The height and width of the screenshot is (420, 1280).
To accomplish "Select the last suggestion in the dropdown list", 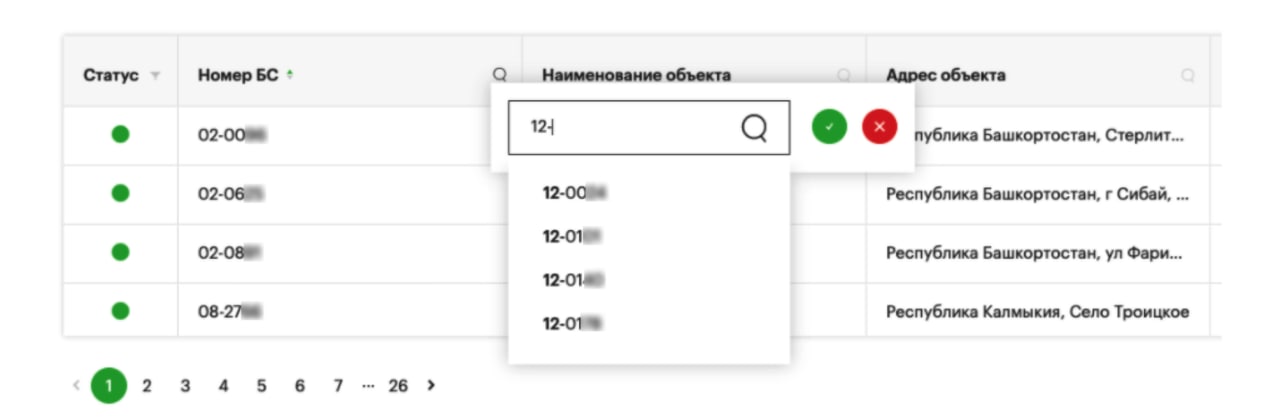I will pos(576,323).
